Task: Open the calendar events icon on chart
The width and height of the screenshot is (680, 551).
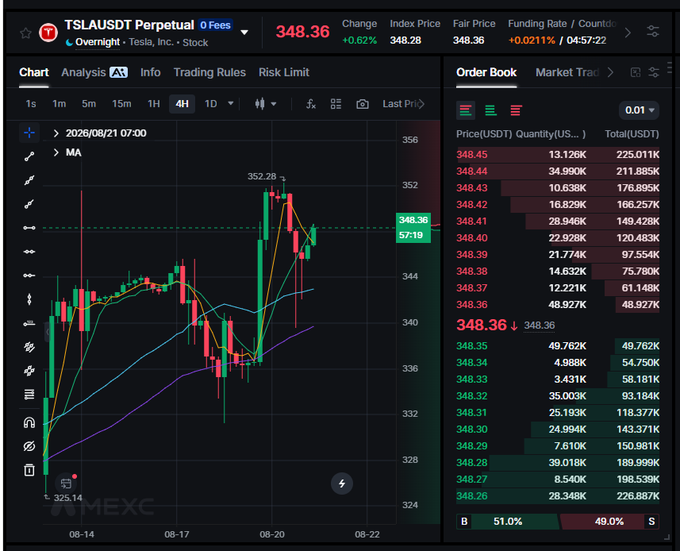Action: click(x=66, y=483)
